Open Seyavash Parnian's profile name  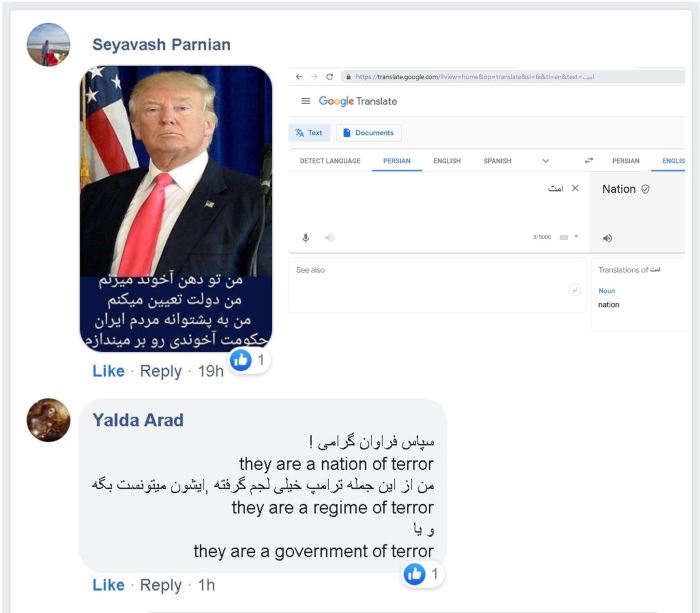pyautogui.click(x=161, y=45)
